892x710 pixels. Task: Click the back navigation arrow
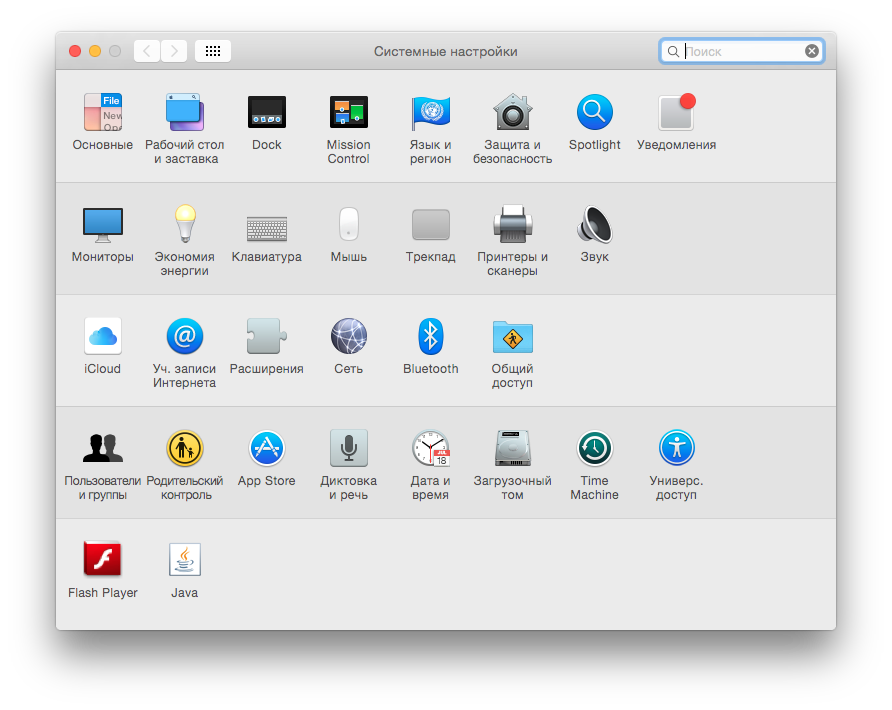[x=147, y=51]
